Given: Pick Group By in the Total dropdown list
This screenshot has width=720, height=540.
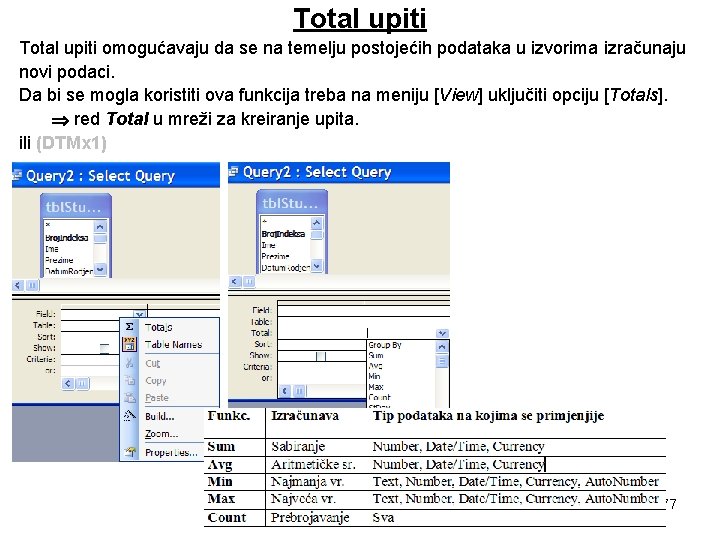Looking at the screenshot, I should click(385, 345).
